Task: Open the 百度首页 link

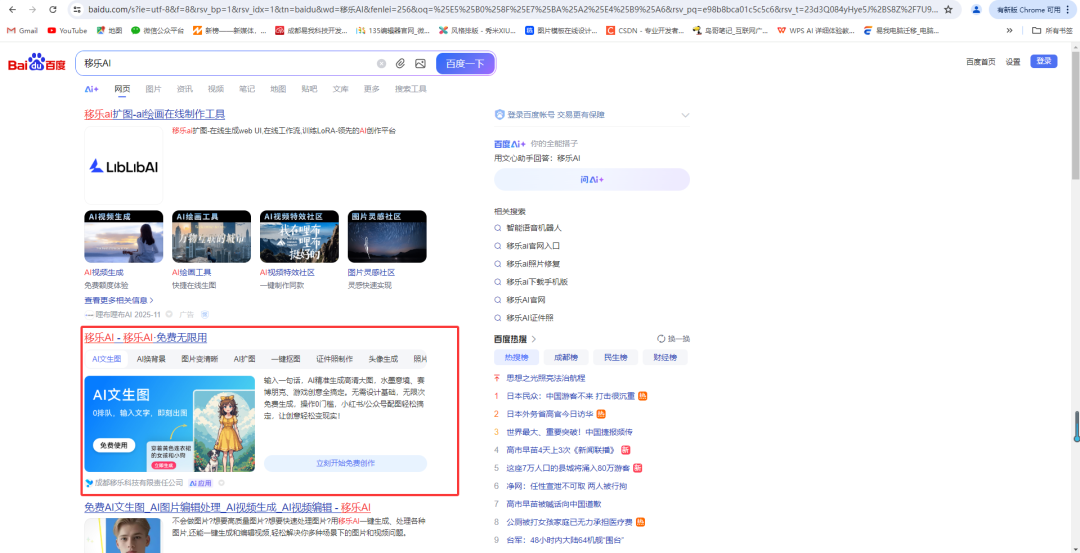Action: [x=980, y=61]
